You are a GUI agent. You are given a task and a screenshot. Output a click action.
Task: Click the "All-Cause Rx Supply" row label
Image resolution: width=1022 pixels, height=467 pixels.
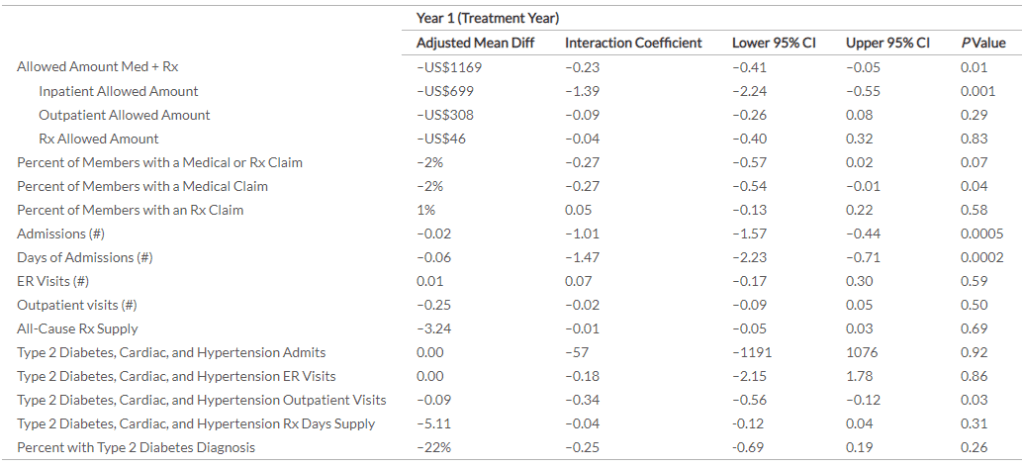point(77,328)
